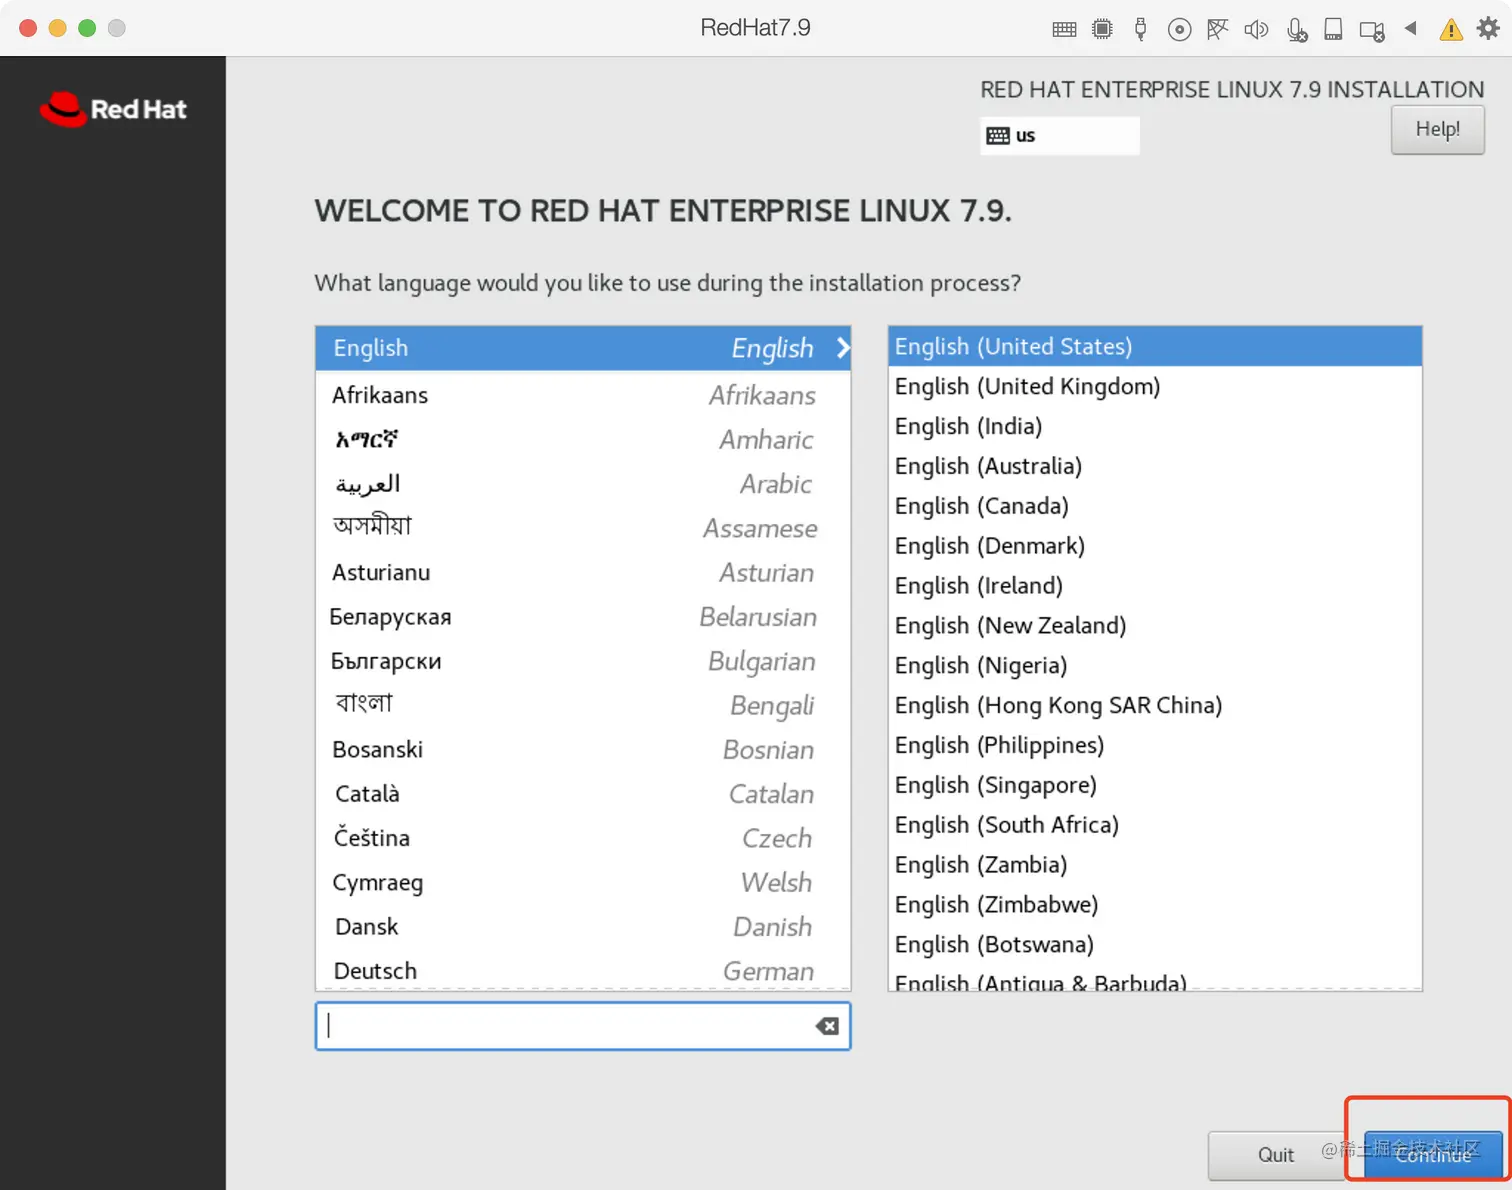Clear the language search with backspace icon
This screenshot has height=1190, width=1512.
click(827, 1026)
